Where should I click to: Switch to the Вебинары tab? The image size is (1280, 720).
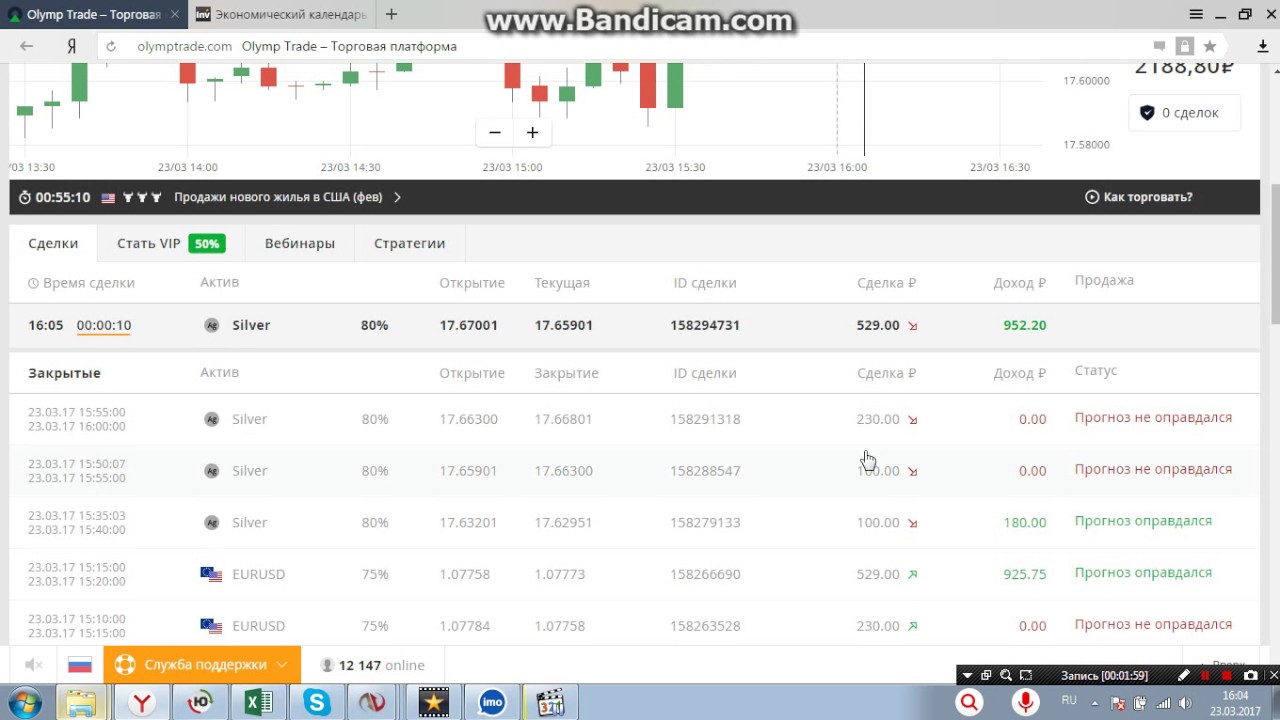tap(300, 243)
